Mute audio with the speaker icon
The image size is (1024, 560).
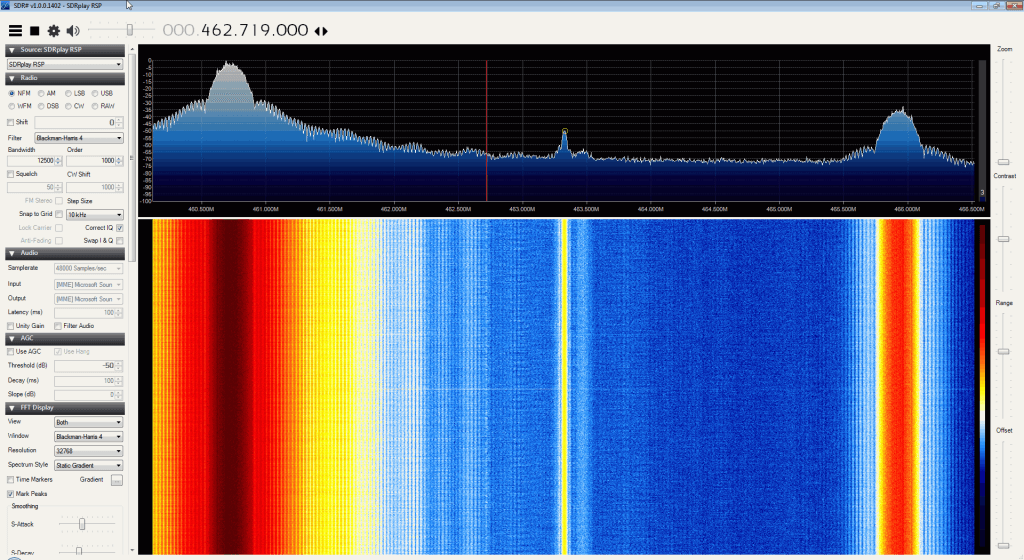(73, 31)
